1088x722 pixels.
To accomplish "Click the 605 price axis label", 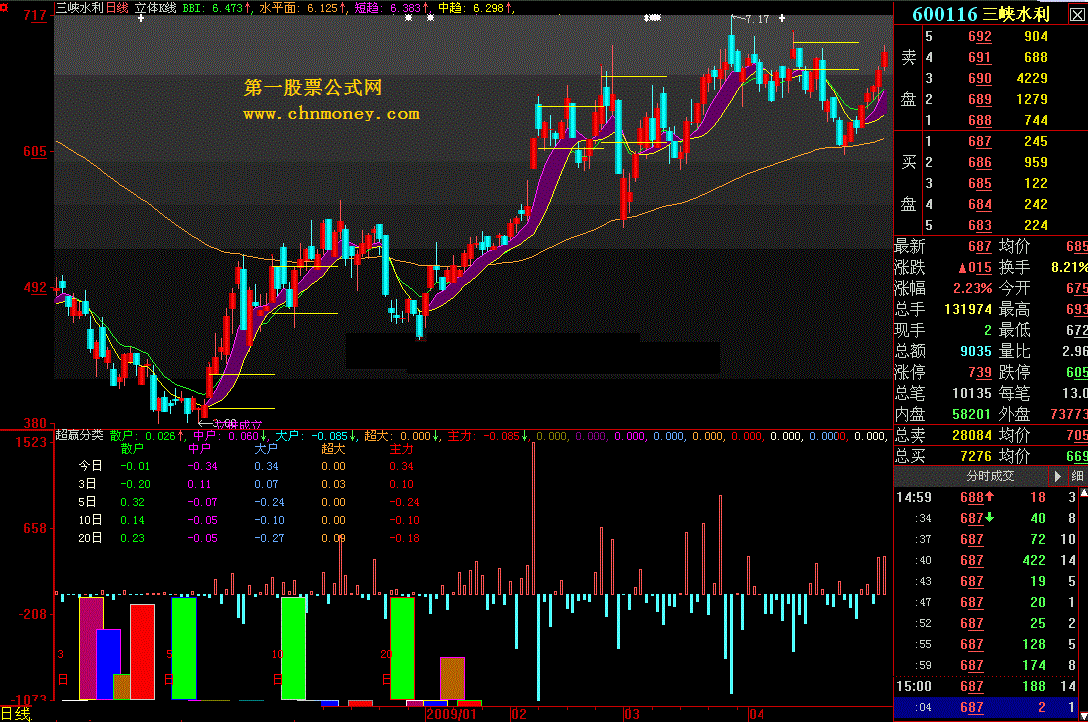I will [x=35, y=152].
